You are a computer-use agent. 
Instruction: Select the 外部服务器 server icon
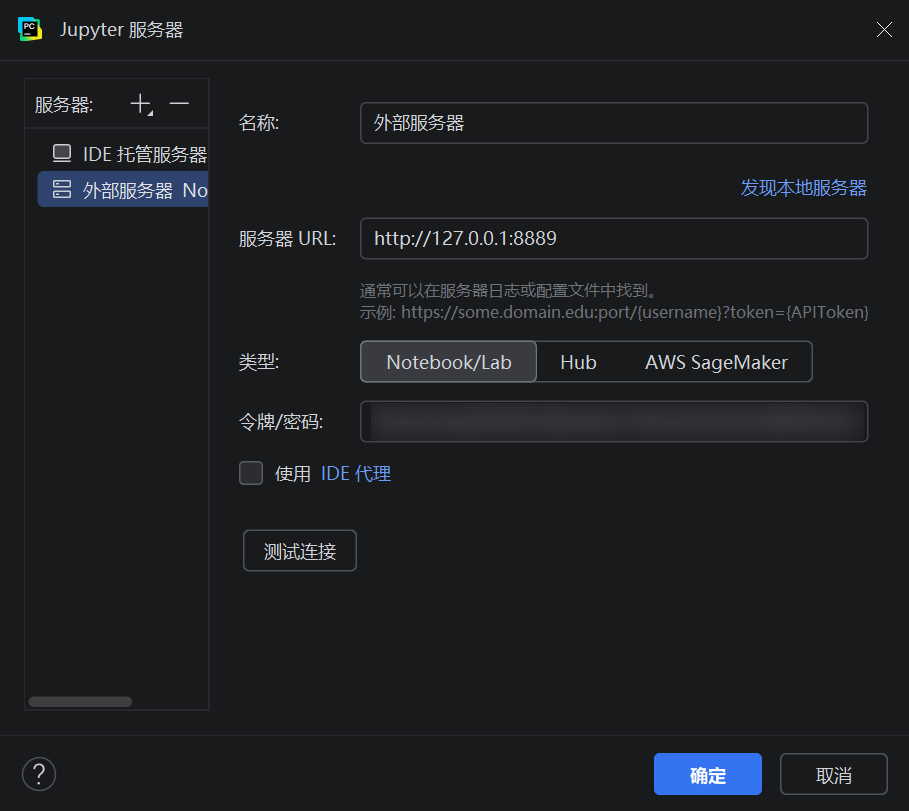click(62, 190)
